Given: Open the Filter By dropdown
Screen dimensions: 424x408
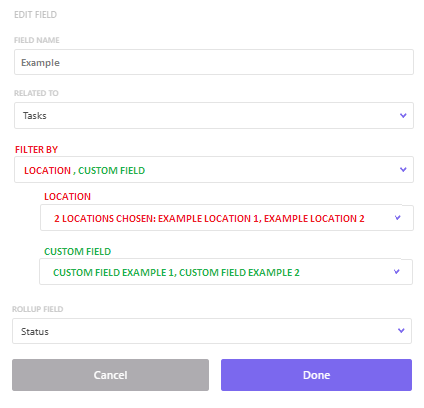Looking at the screenshot, I should tap(214, 170).
